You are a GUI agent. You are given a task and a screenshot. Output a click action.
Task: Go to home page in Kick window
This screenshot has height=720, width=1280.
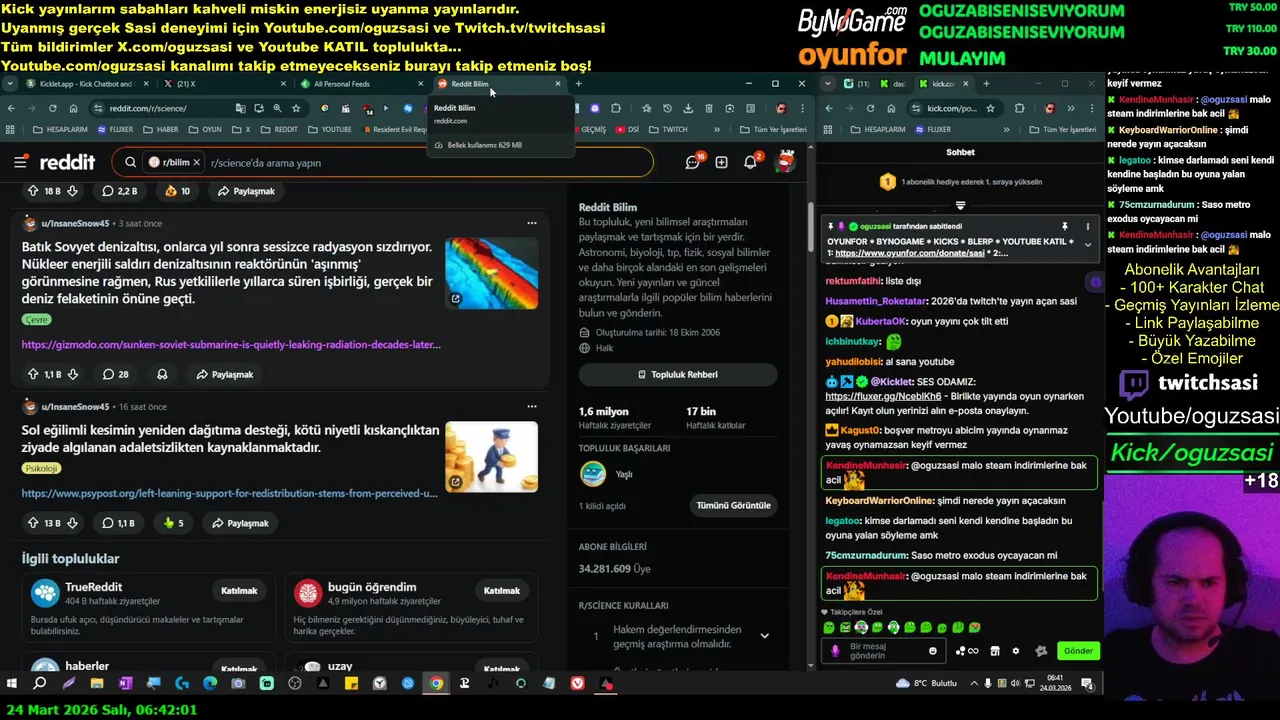point(893,108)
